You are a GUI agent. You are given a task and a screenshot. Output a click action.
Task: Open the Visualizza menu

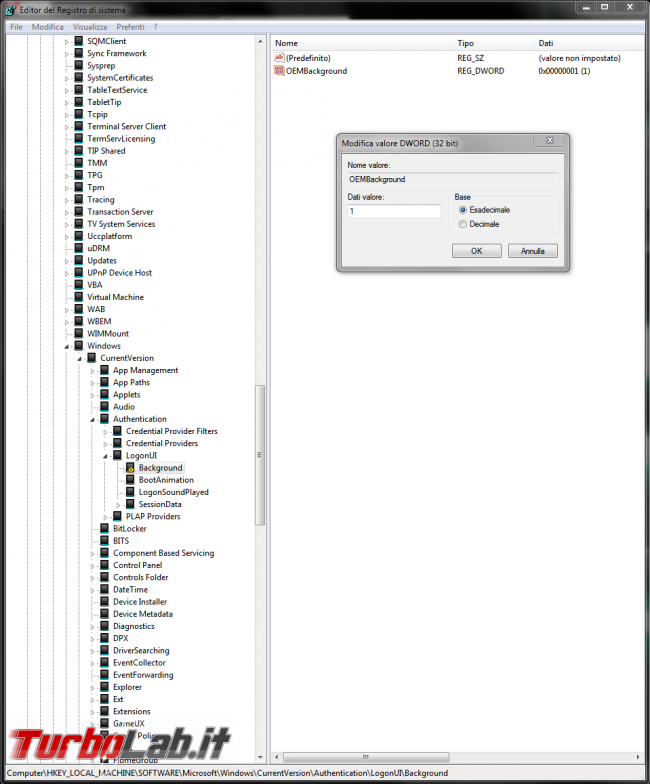click(90, 27)
